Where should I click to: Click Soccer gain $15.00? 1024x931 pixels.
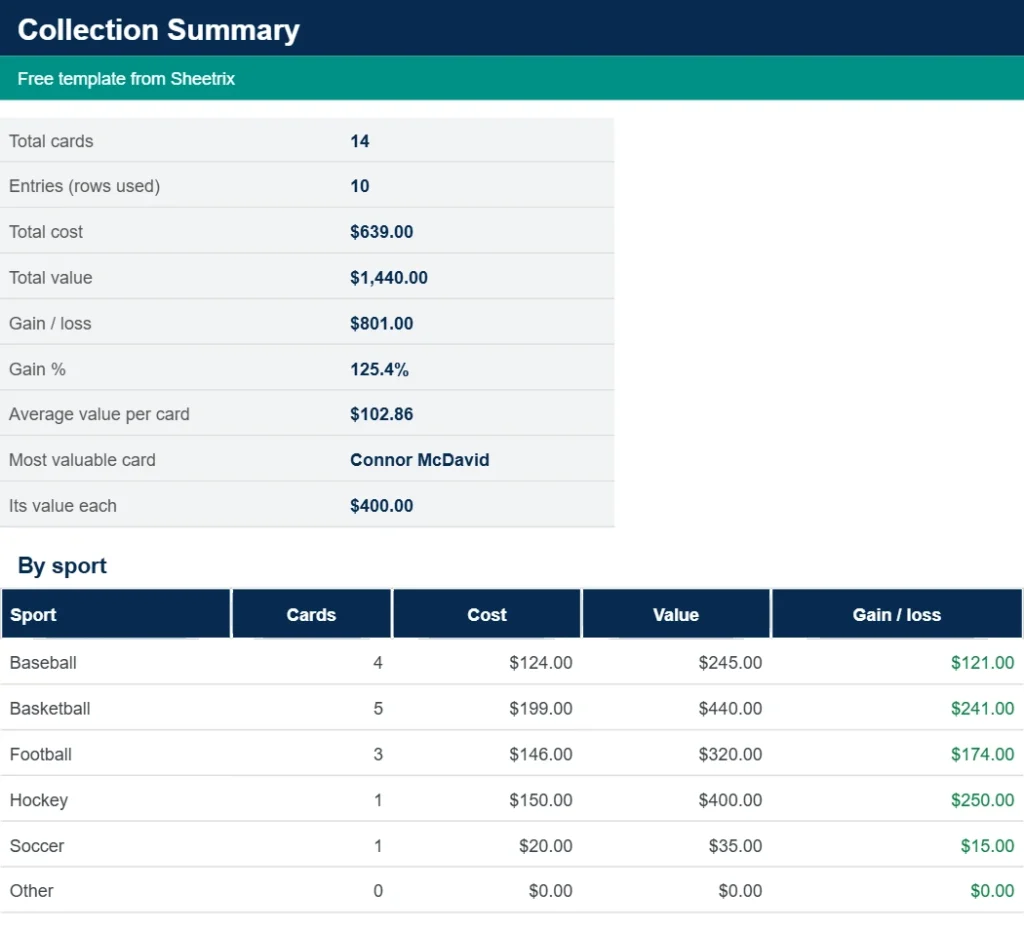point(987,845)
